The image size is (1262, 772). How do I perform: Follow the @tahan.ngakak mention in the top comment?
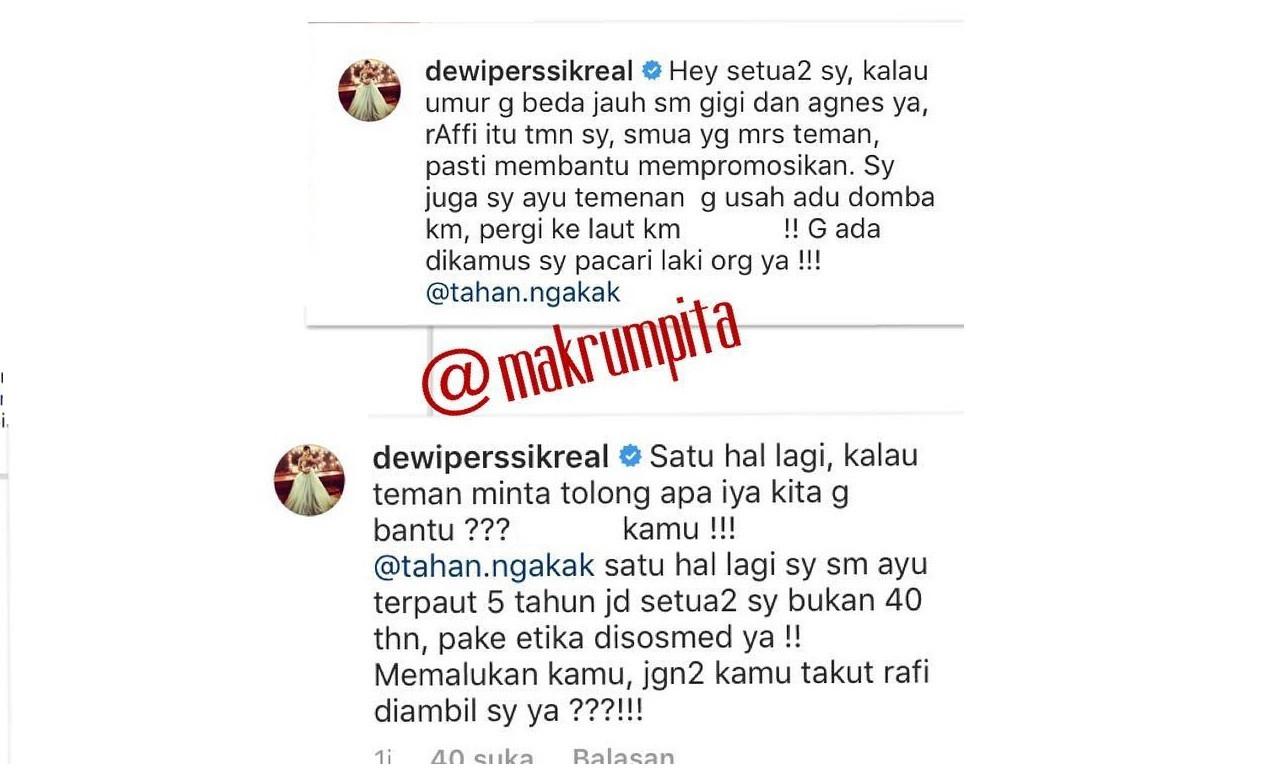pyautogui.click(x=523, y=293)
